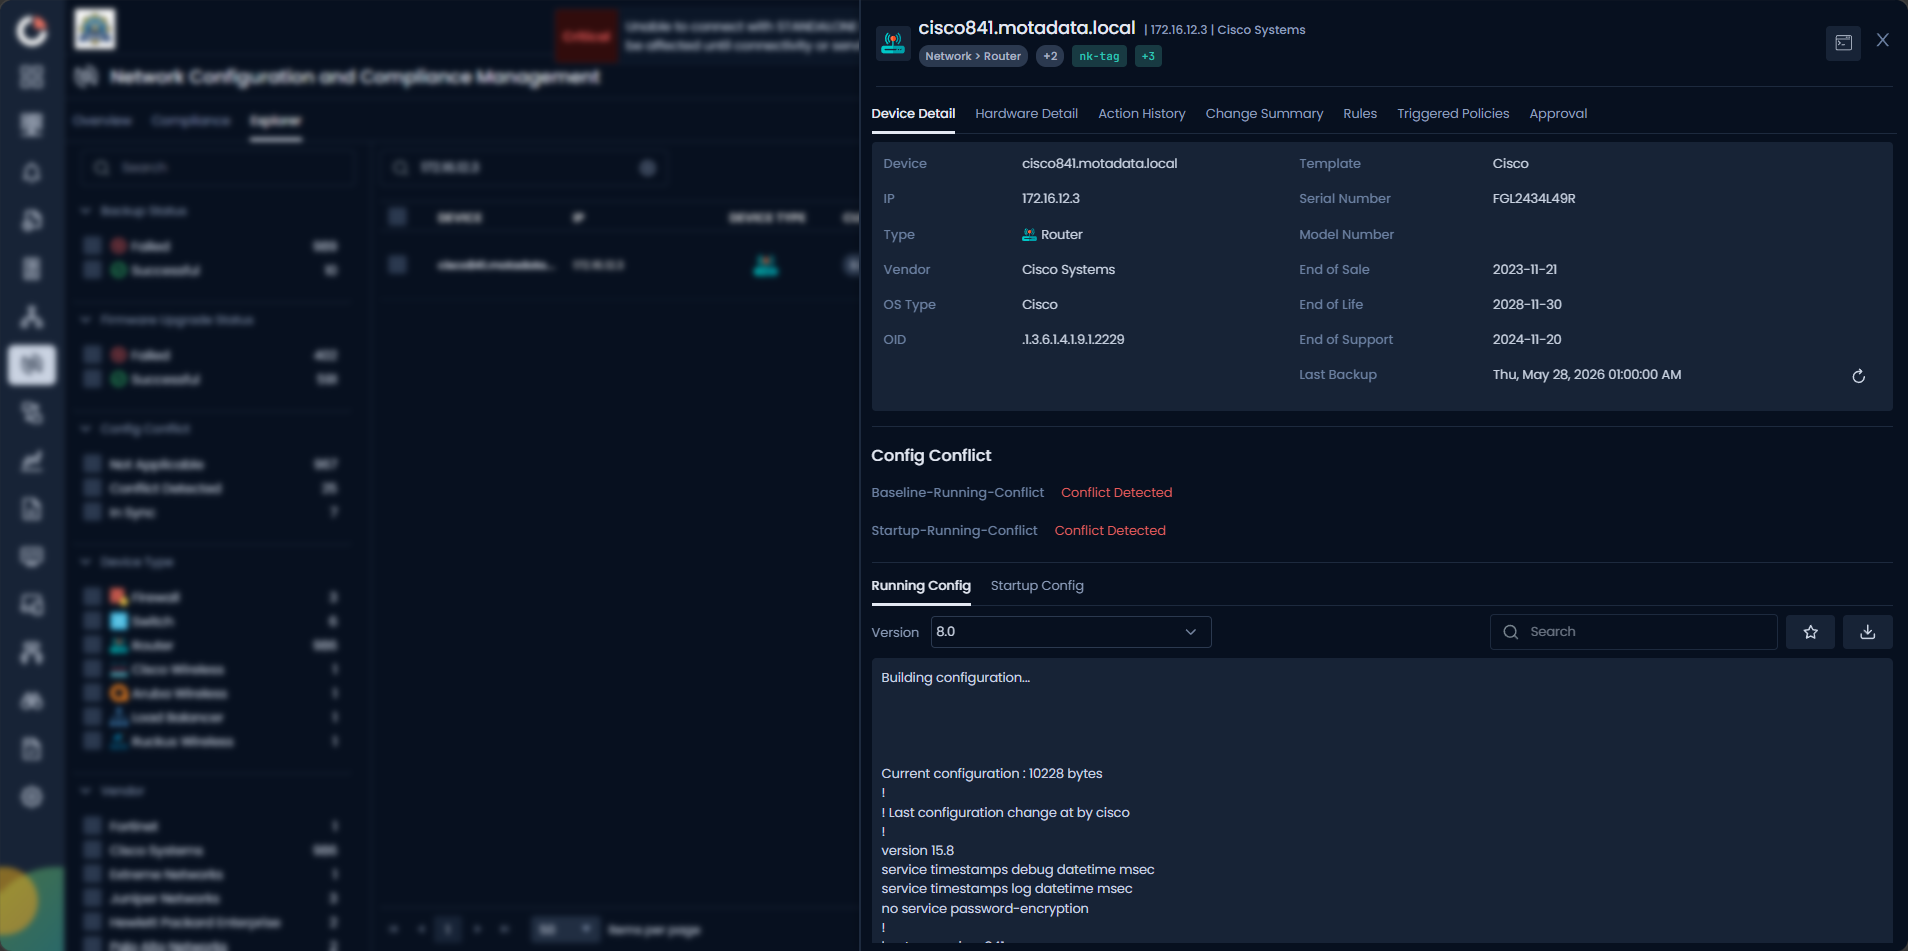Screen dimensions: 1908x951
Task: Click 'Current configuration : 10228 bytes' line
Action: (992, 774)
